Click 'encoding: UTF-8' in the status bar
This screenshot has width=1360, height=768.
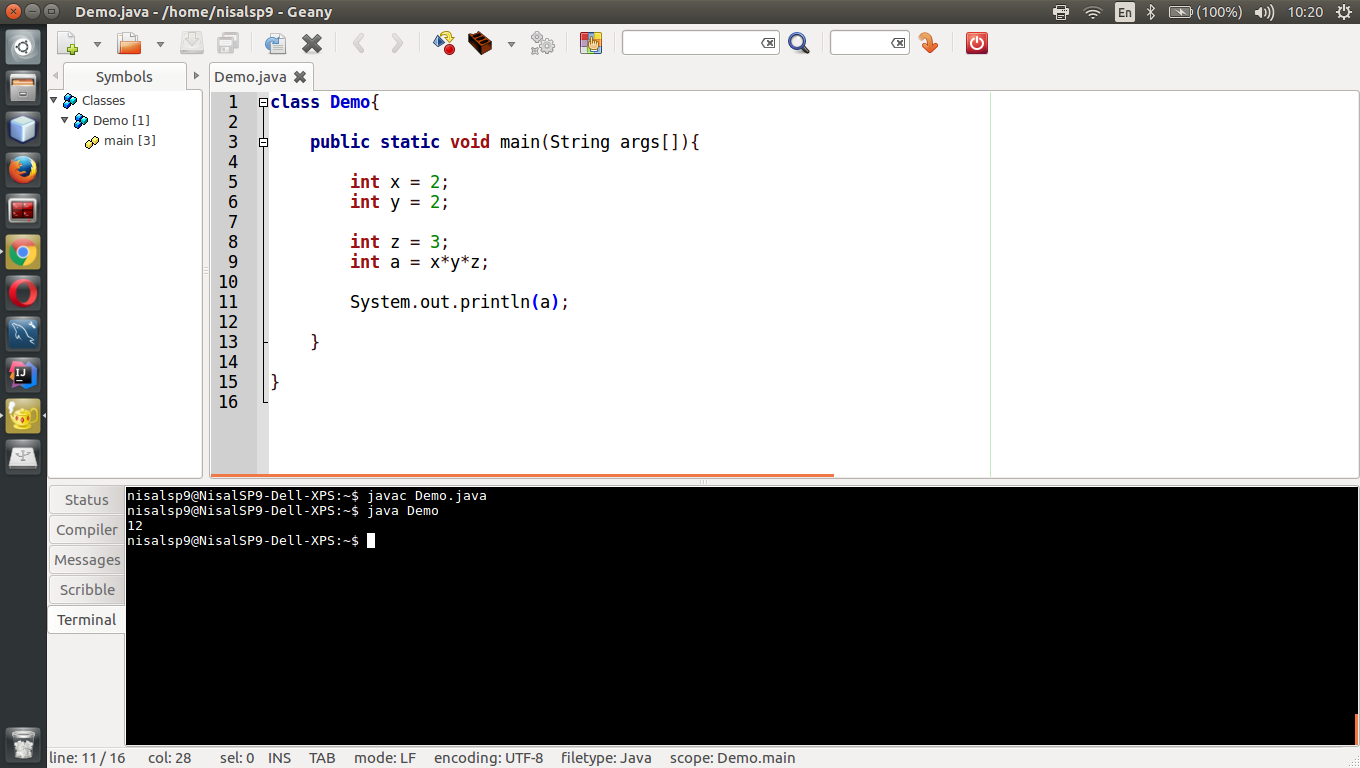[488, 758]
